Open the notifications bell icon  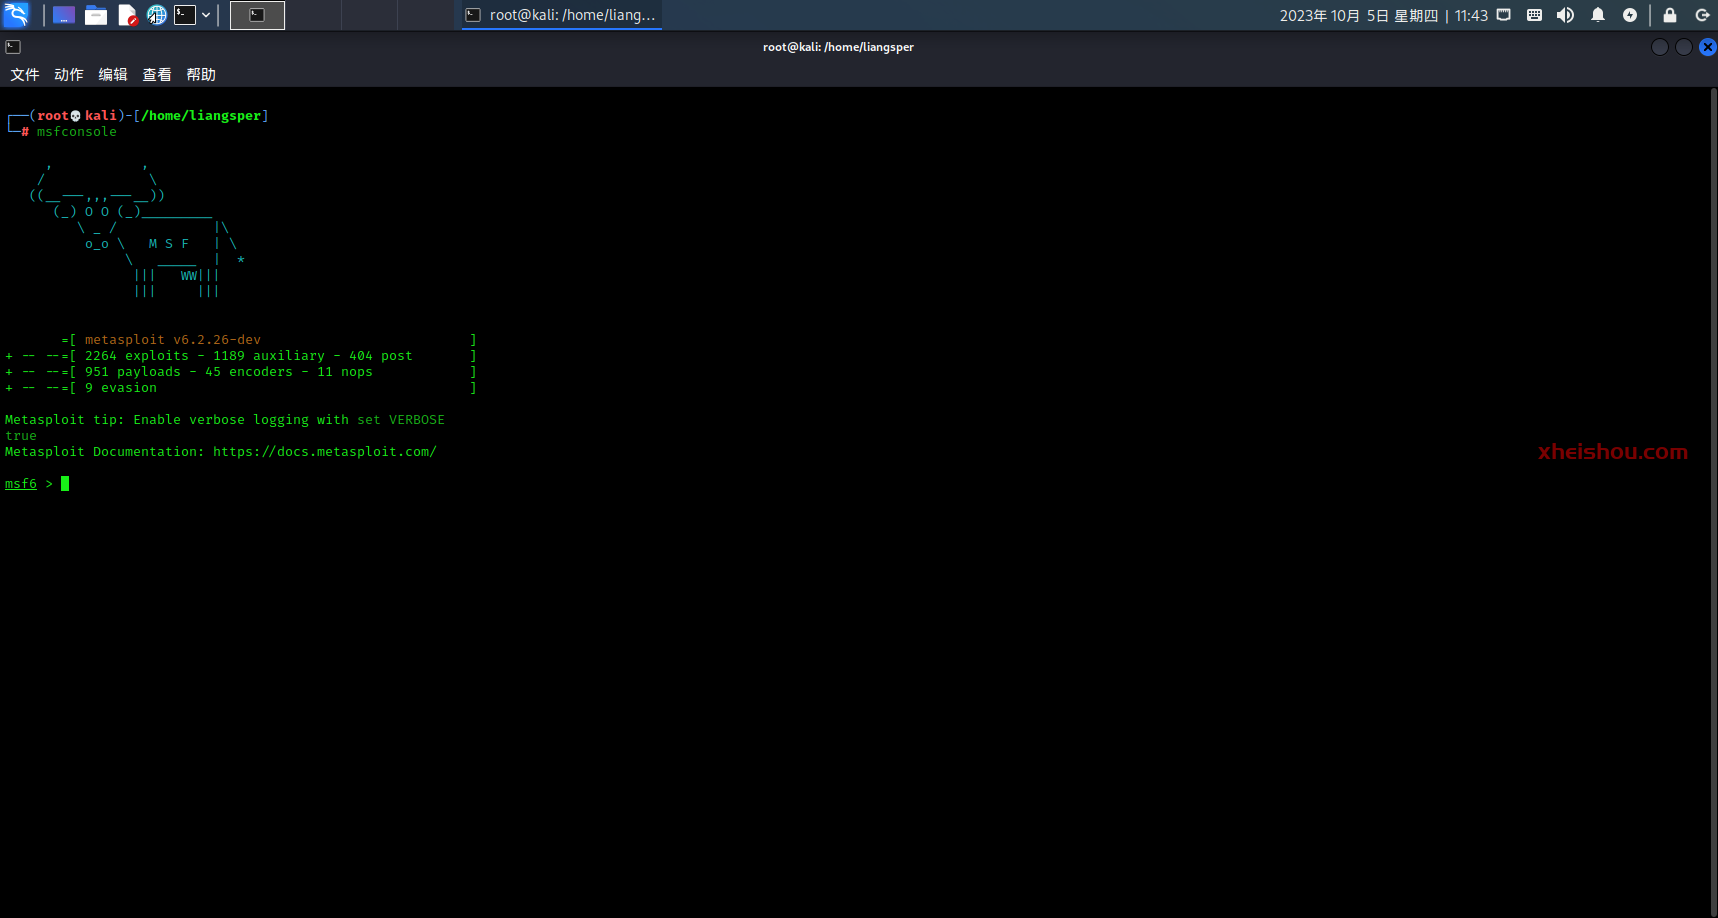(1598, 15)
